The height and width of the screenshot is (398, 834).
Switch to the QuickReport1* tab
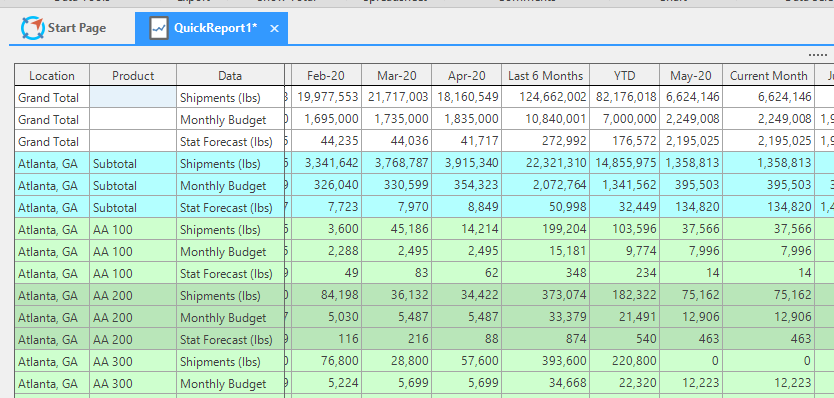coord(211,28)
